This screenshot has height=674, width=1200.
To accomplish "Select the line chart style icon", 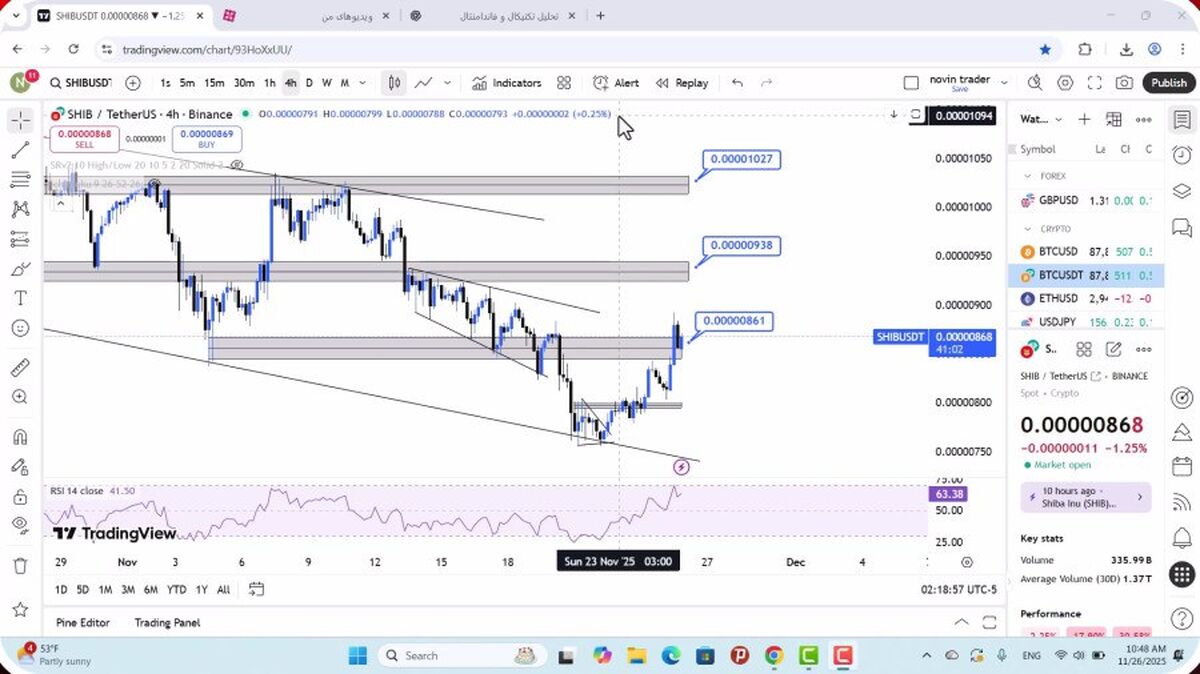I will coord(424,83).
